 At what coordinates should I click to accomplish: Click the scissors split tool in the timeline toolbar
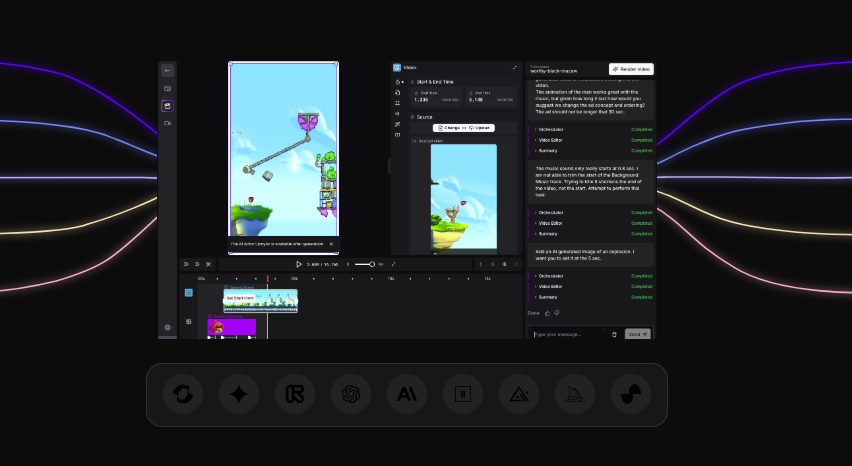[208, 264]
